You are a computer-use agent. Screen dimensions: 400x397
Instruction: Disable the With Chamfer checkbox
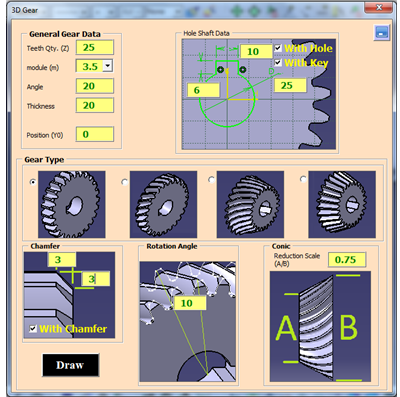pos(33,329)
